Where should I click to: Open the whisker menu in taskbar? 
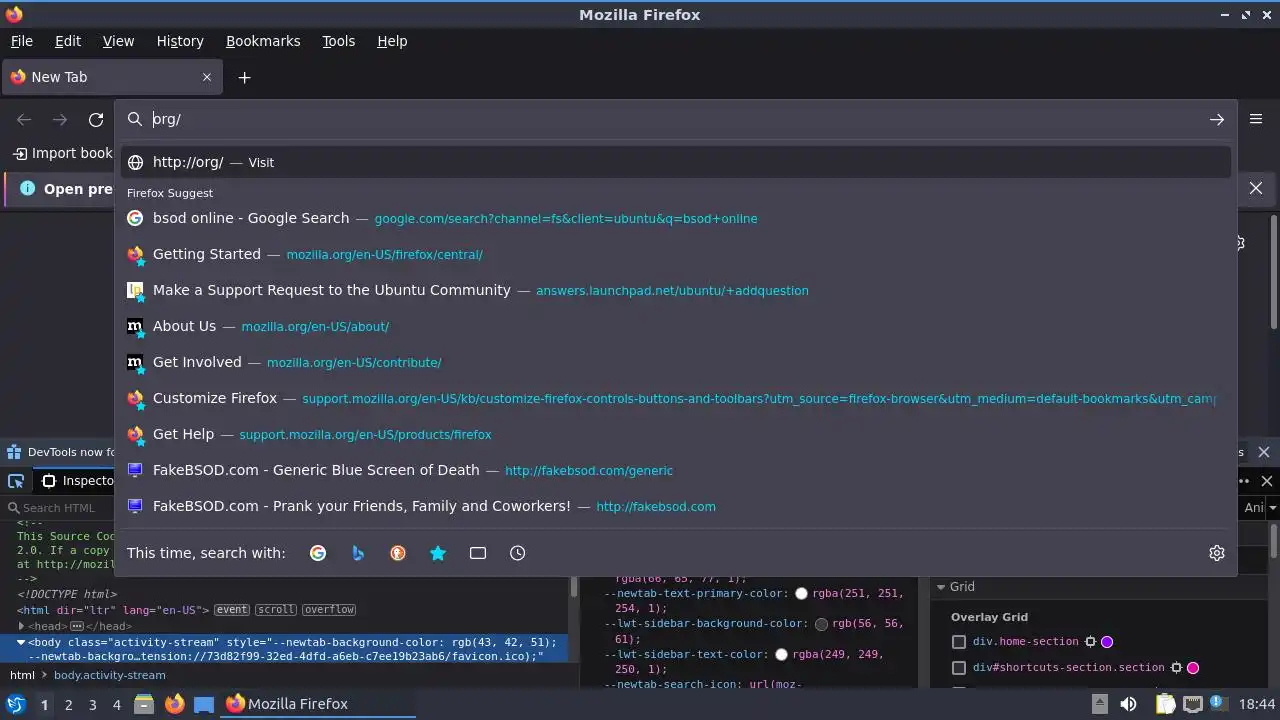[x=15, y=704]
